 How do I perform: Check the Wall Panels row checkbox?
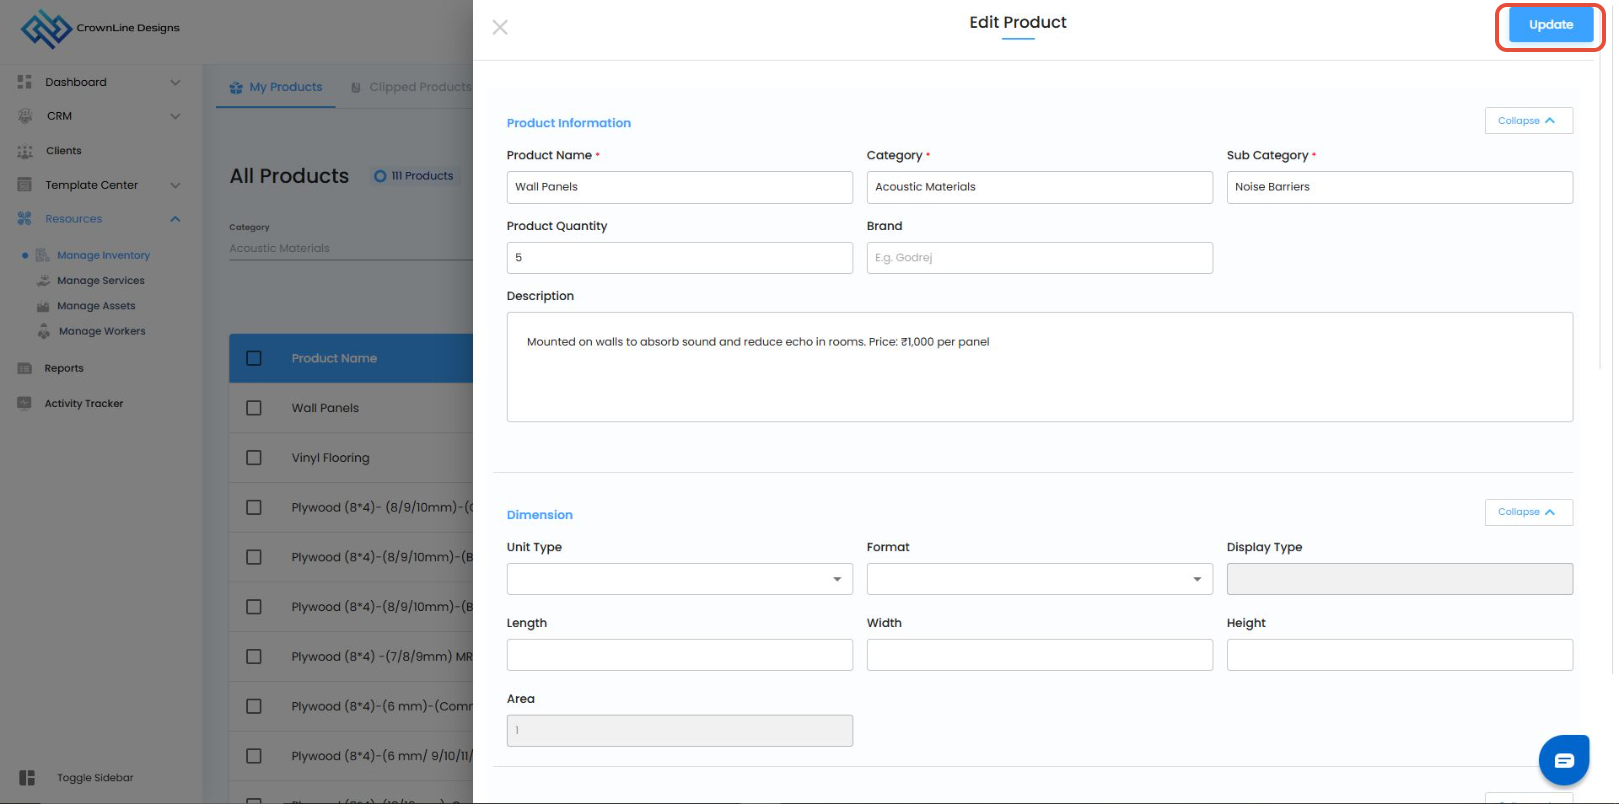pyautogui.click(x=254, y=408)
